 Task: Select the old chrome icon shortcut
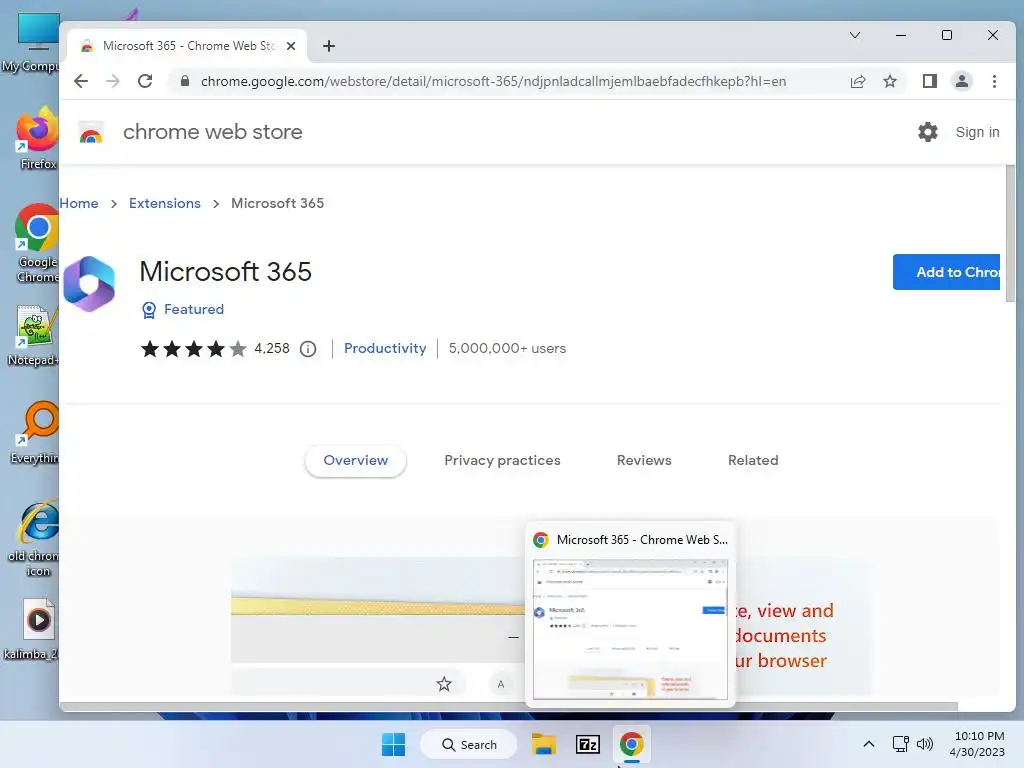[36, 539]
